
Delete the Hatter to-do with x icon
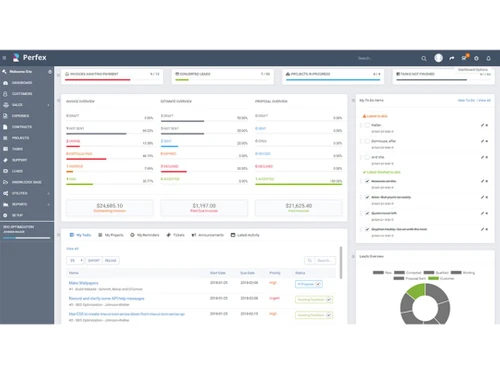pyautogui.click(x=487, y=125)
